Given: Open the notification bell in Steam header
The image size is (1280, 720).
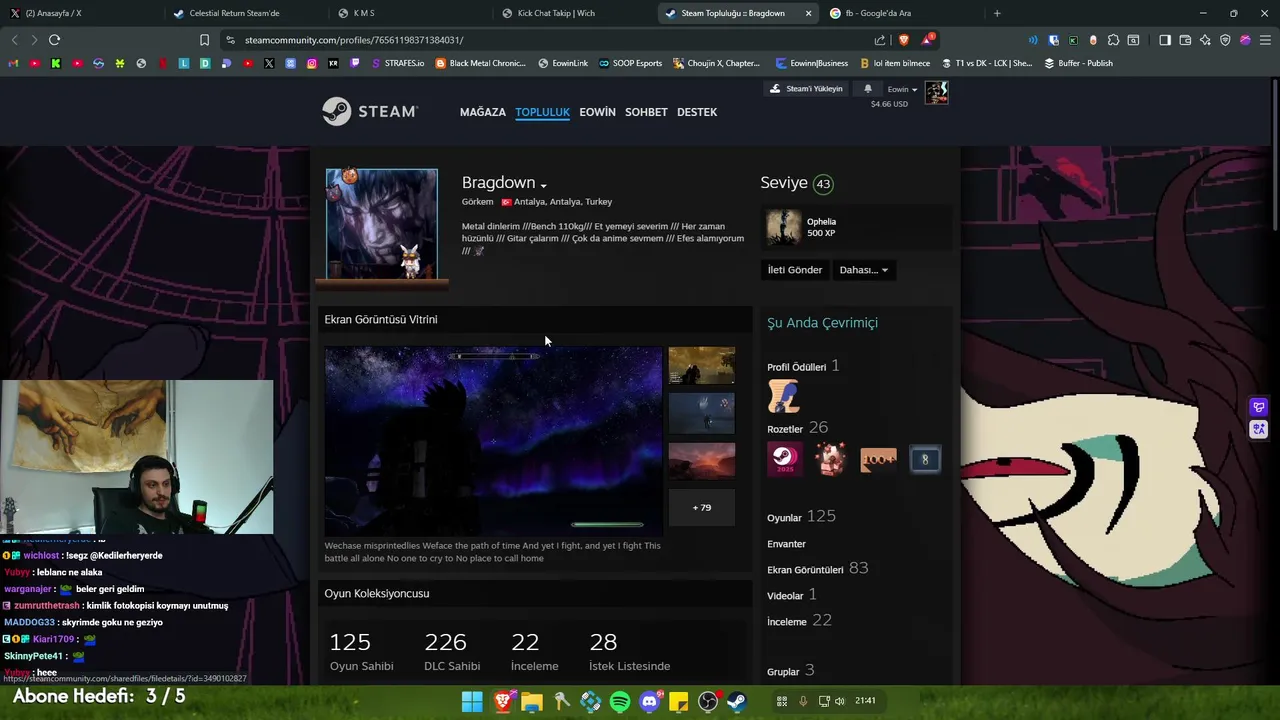Looking at the screenshot, I should click(x=868, y=89).
